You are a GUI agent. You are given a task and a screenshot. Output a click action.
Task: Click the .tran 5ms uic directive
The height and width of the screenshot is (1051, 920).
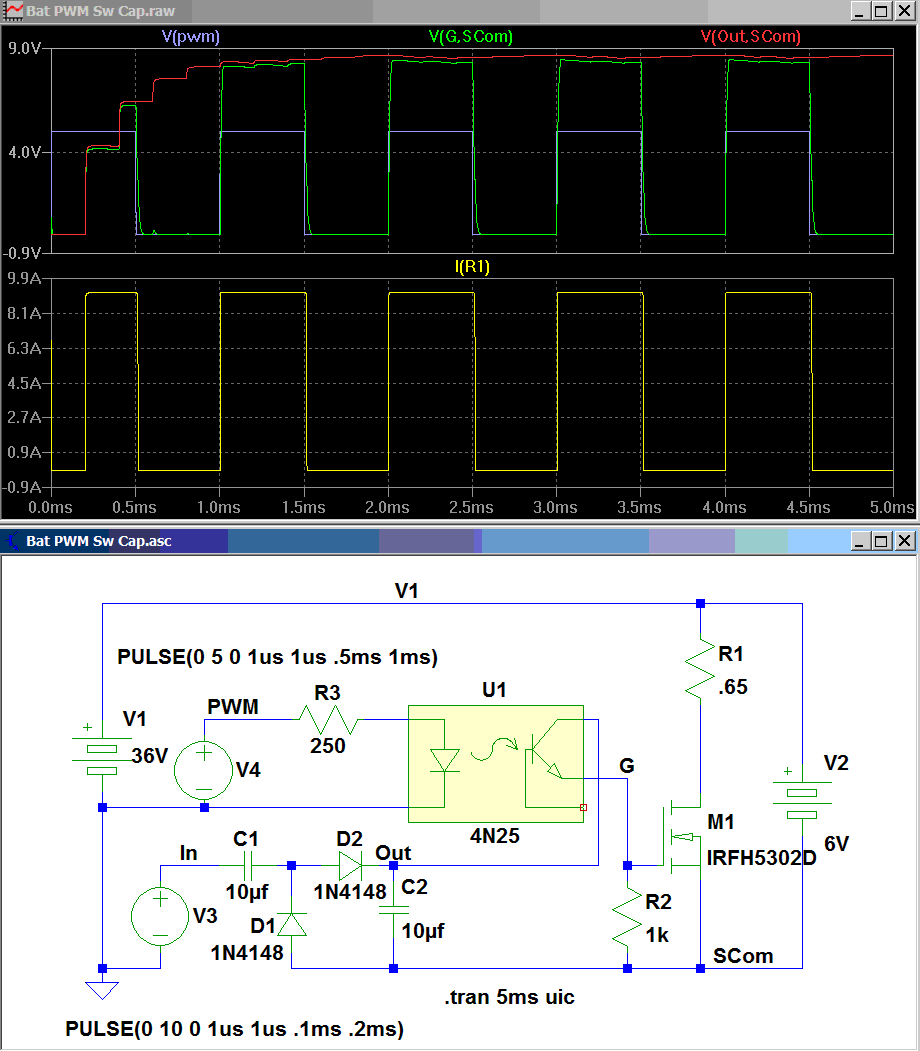(509, 997)
